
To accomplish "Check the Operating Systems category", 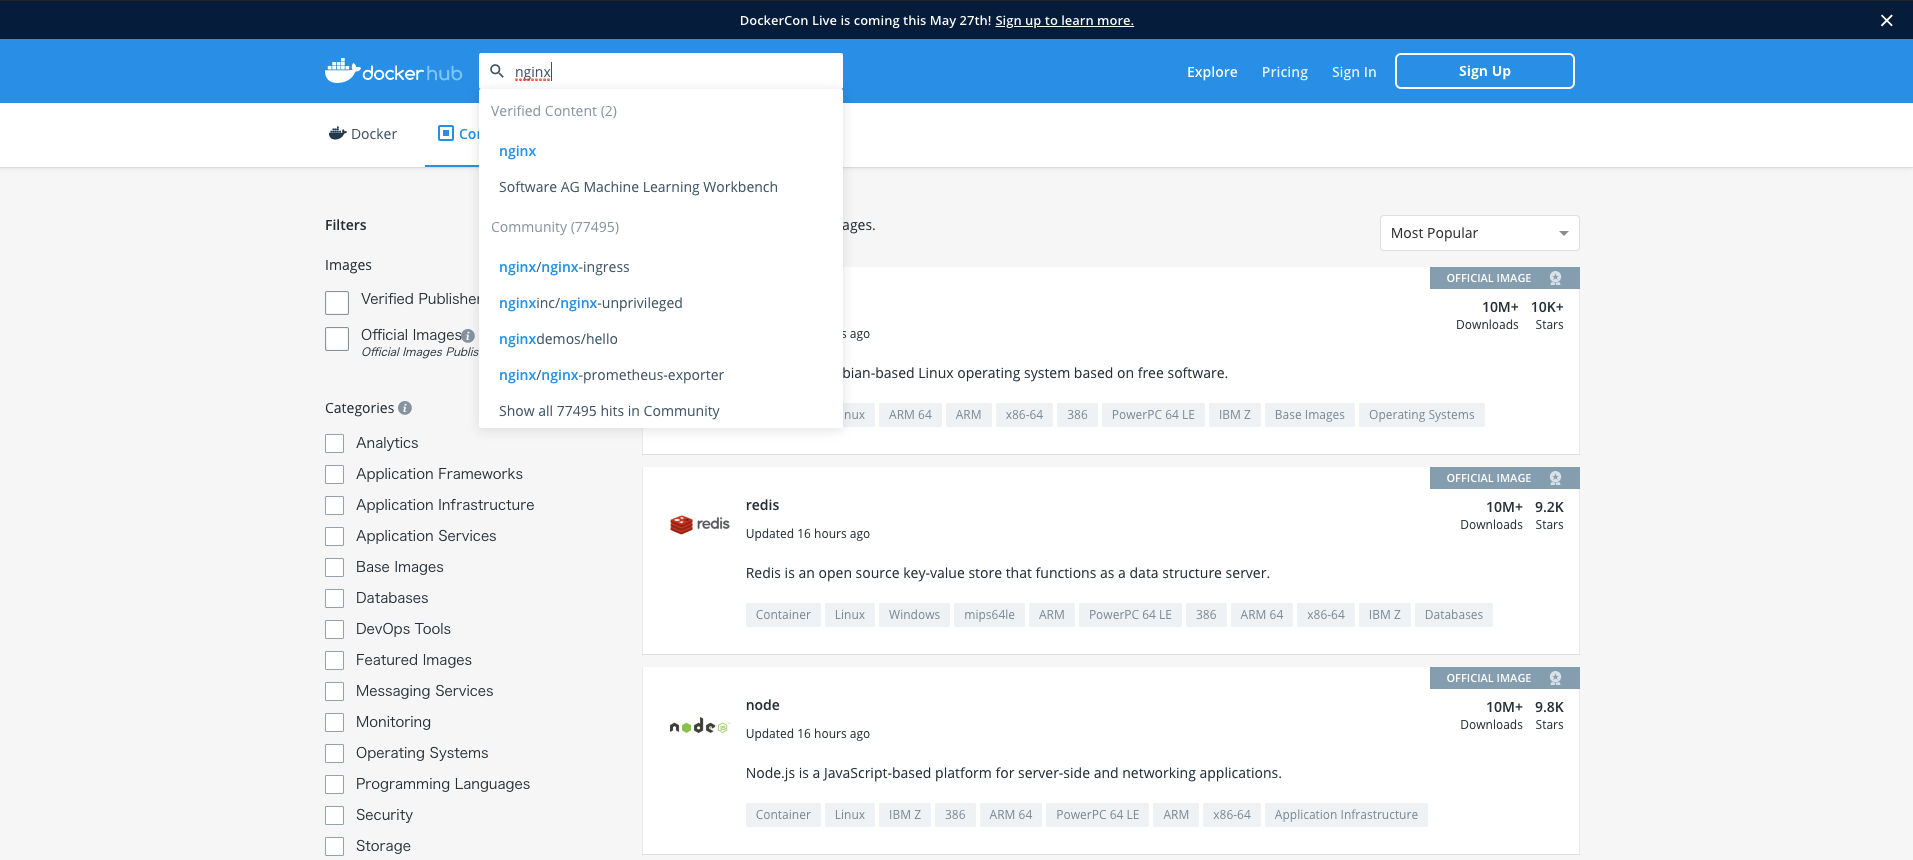I will coord(334,753).
